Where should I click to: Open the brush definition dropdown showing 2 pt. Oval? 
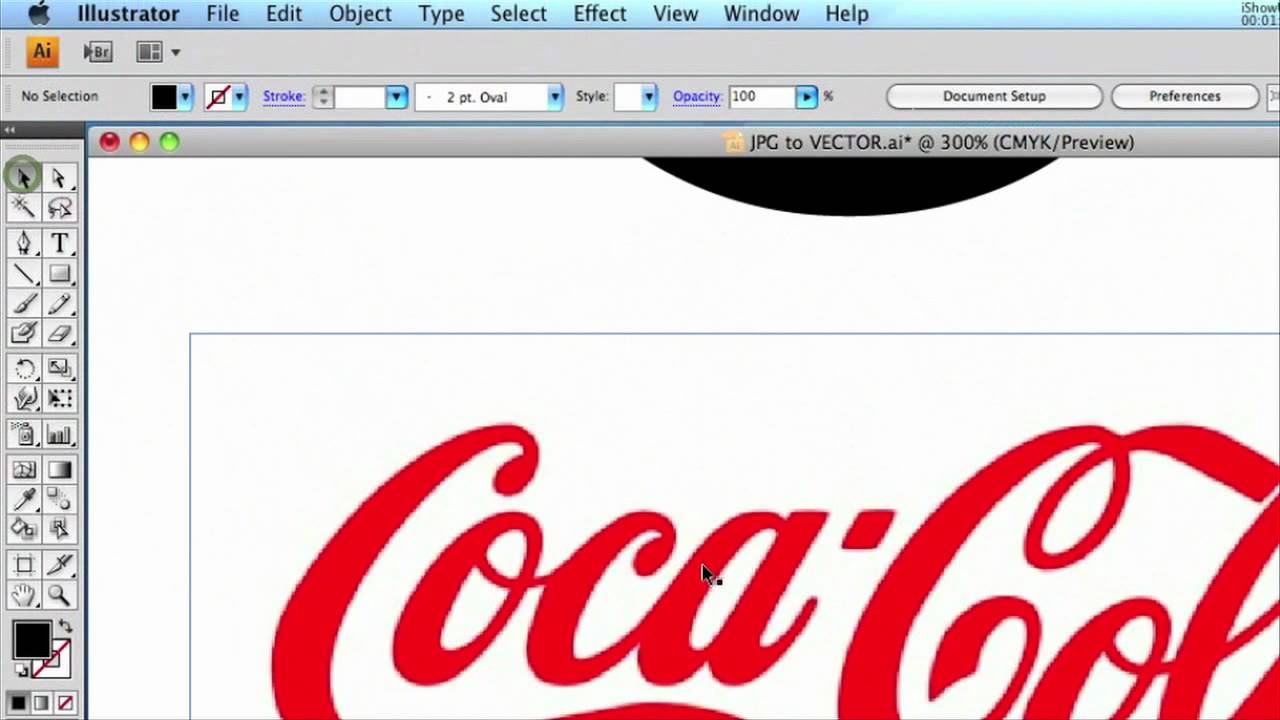point(554,96)
